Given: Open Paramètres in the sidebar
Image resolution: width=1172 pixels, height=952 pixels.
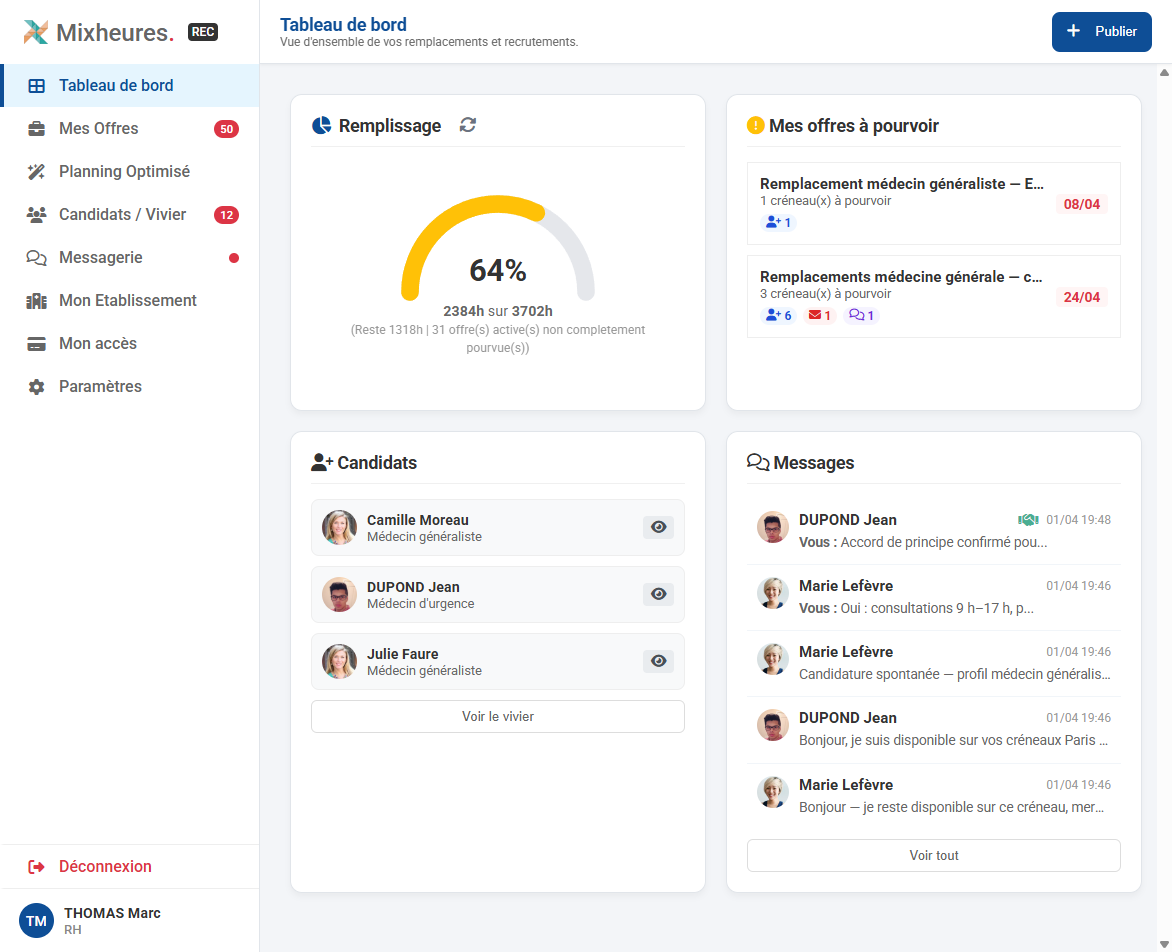Looking at the screenshot, I should 130,386.
